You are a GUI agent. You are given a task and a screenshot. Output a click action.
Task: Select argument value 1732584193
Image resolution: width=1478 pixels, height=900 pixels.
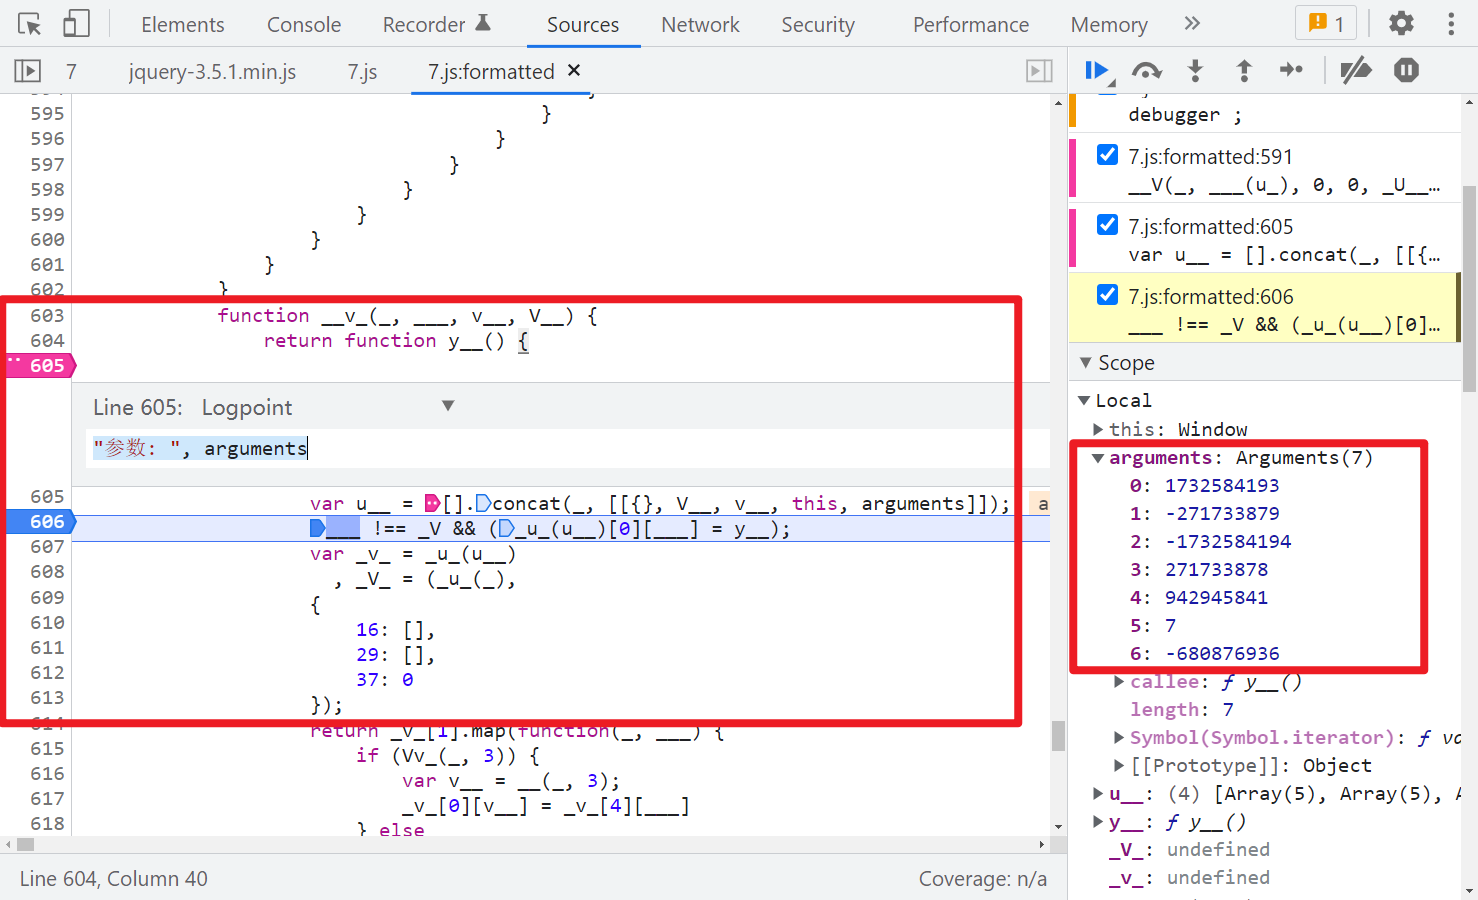1221,486
